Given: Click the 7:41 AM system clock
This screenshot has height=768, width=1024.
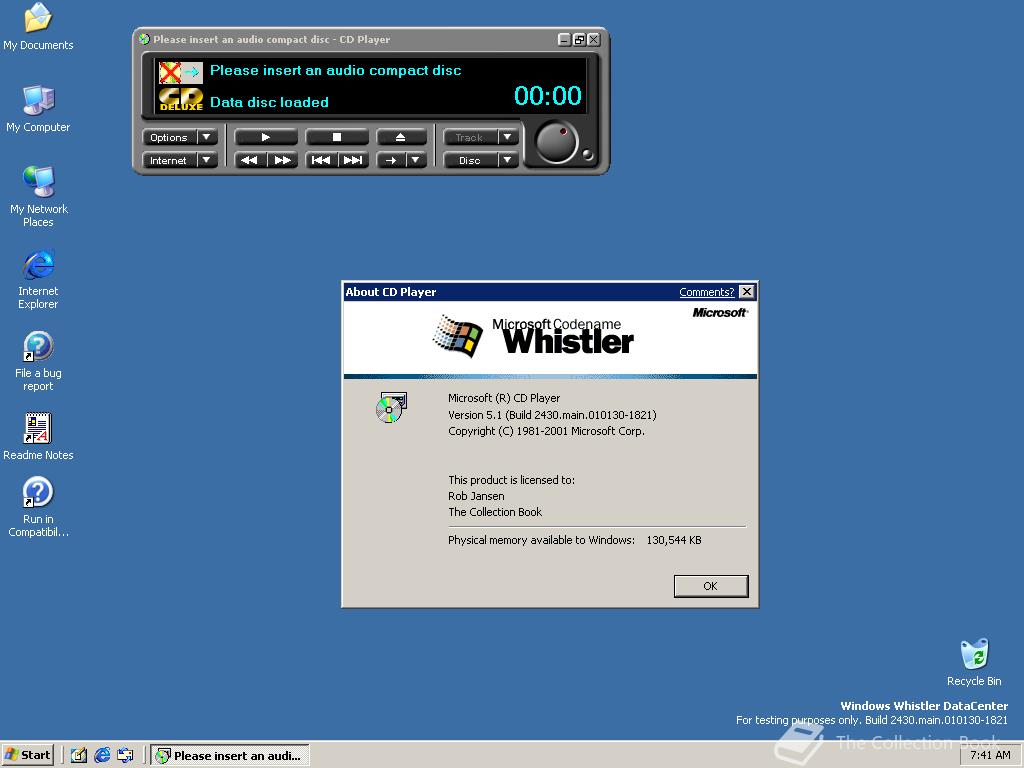Looking at the screenshot, I should (x=990, y=755).
